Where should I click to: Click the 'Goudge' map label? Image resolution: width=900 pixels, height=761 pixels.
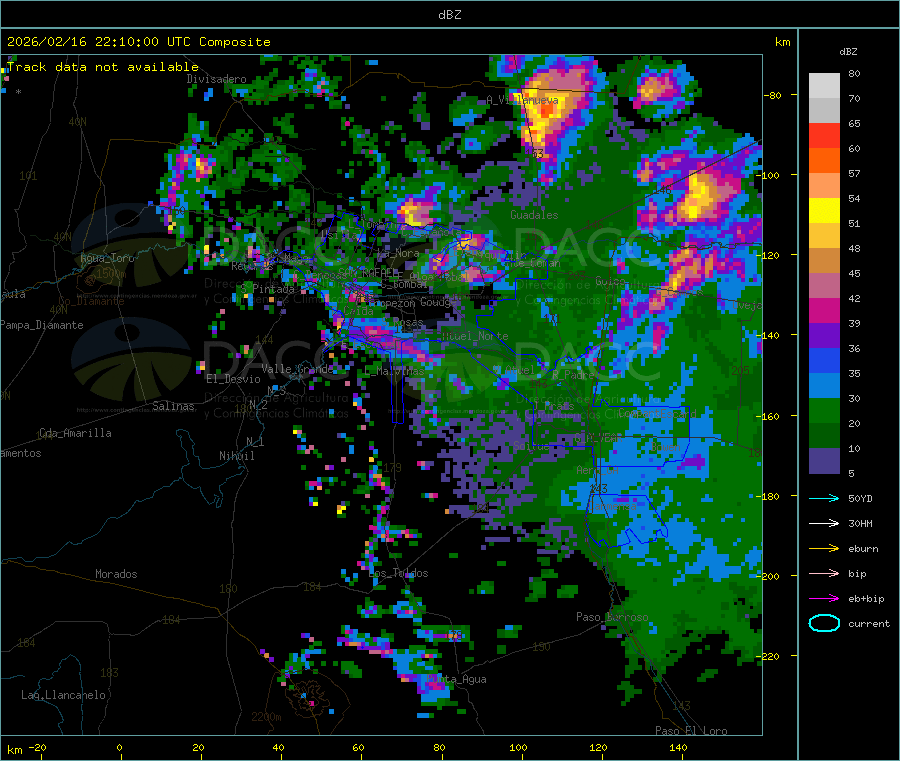[x=438, y=302]
